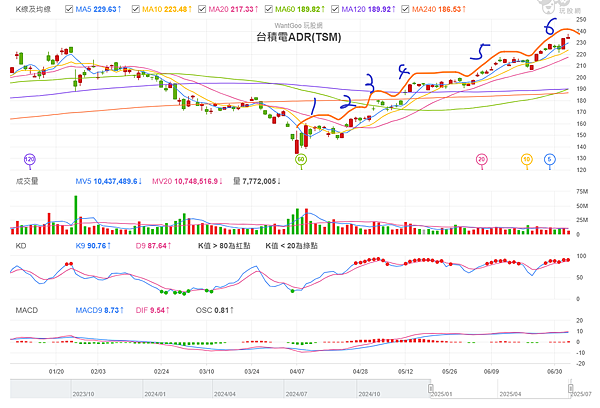600x408 pixels.
Task: Toggle the MA10 moving average checkbox
Action: tap(135, 9)
